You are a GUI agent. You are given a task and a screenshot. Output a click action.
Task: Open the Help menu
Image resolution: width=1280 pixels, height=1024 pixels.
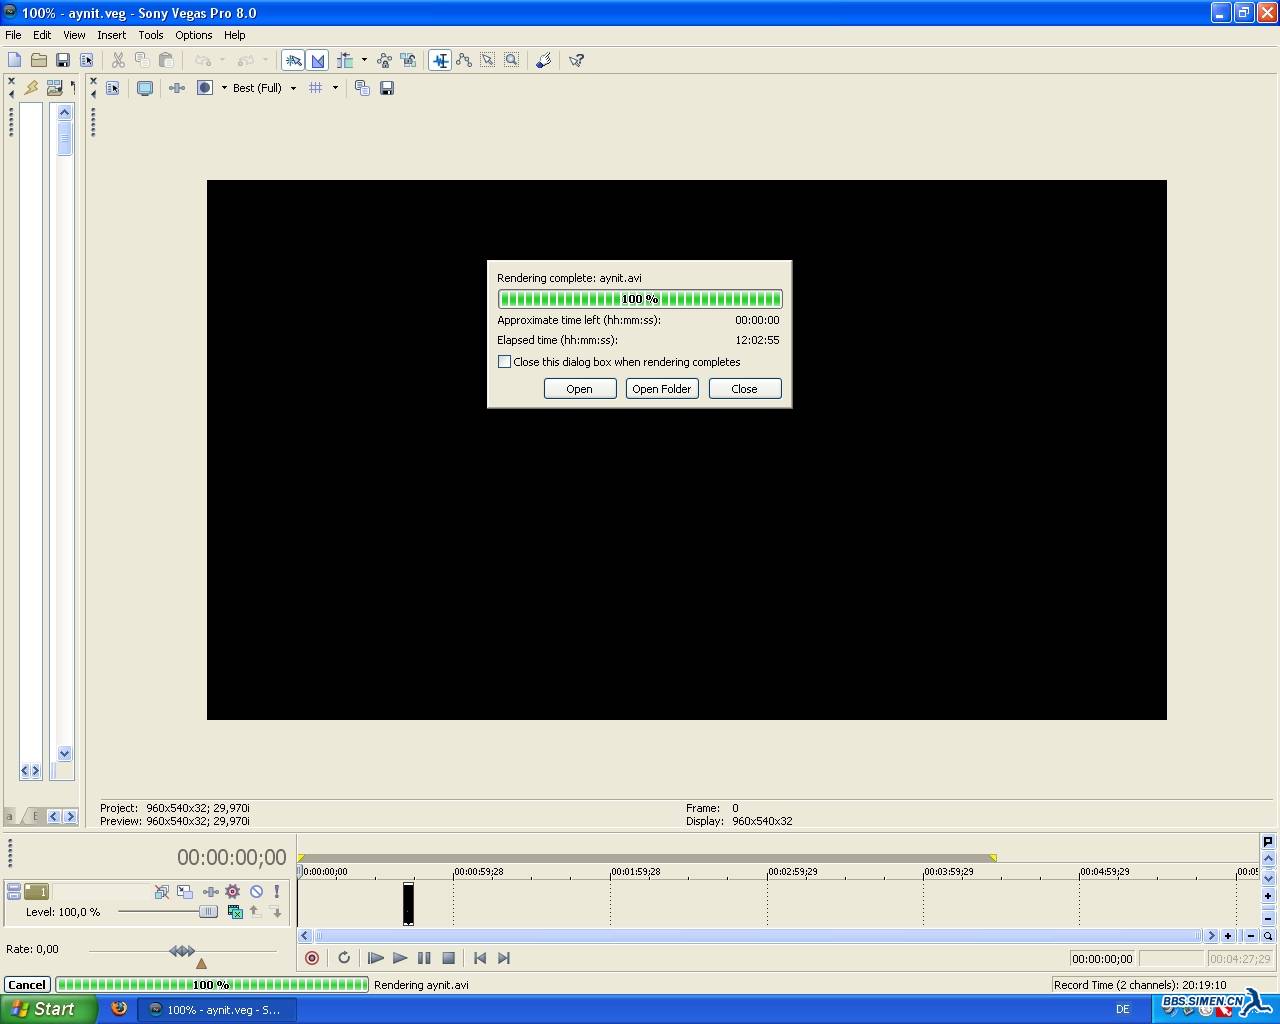point(235,35)
